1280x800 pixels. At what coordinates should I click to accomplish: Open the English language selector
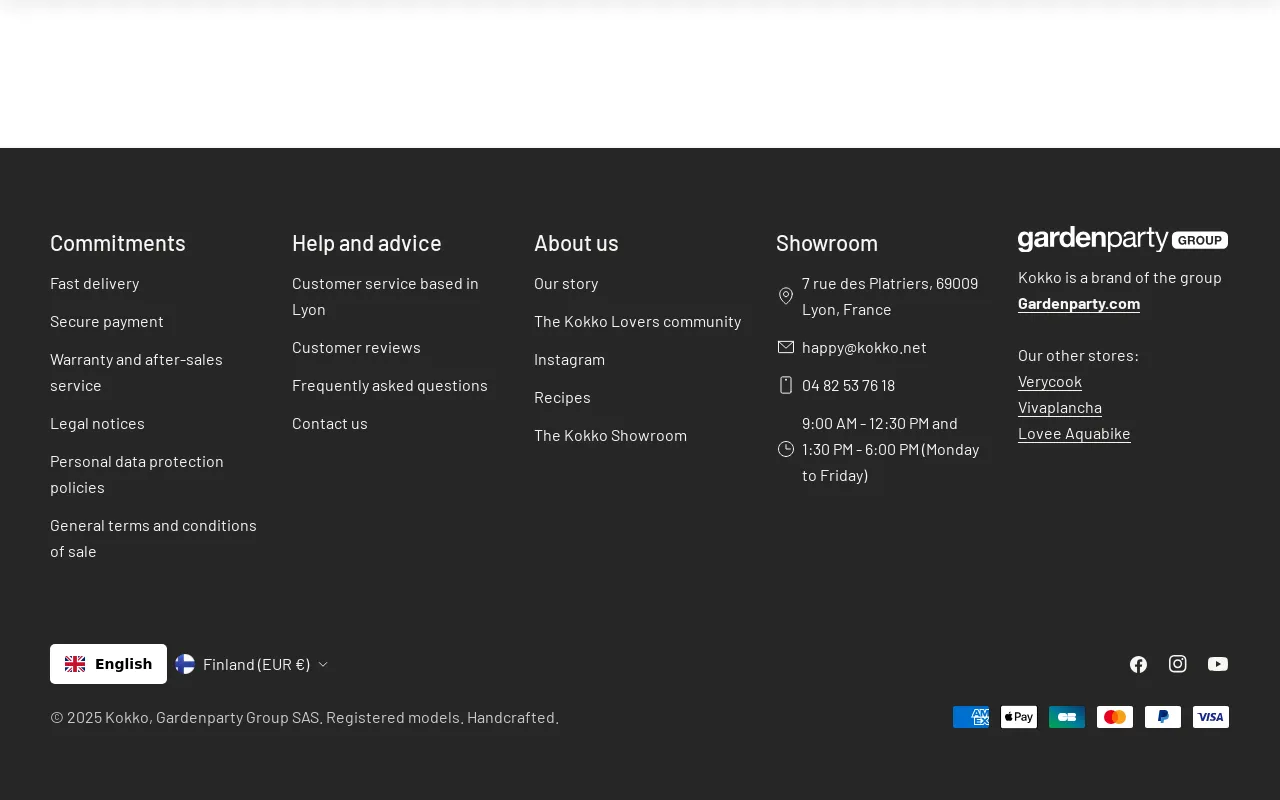[x=108, y=664]
